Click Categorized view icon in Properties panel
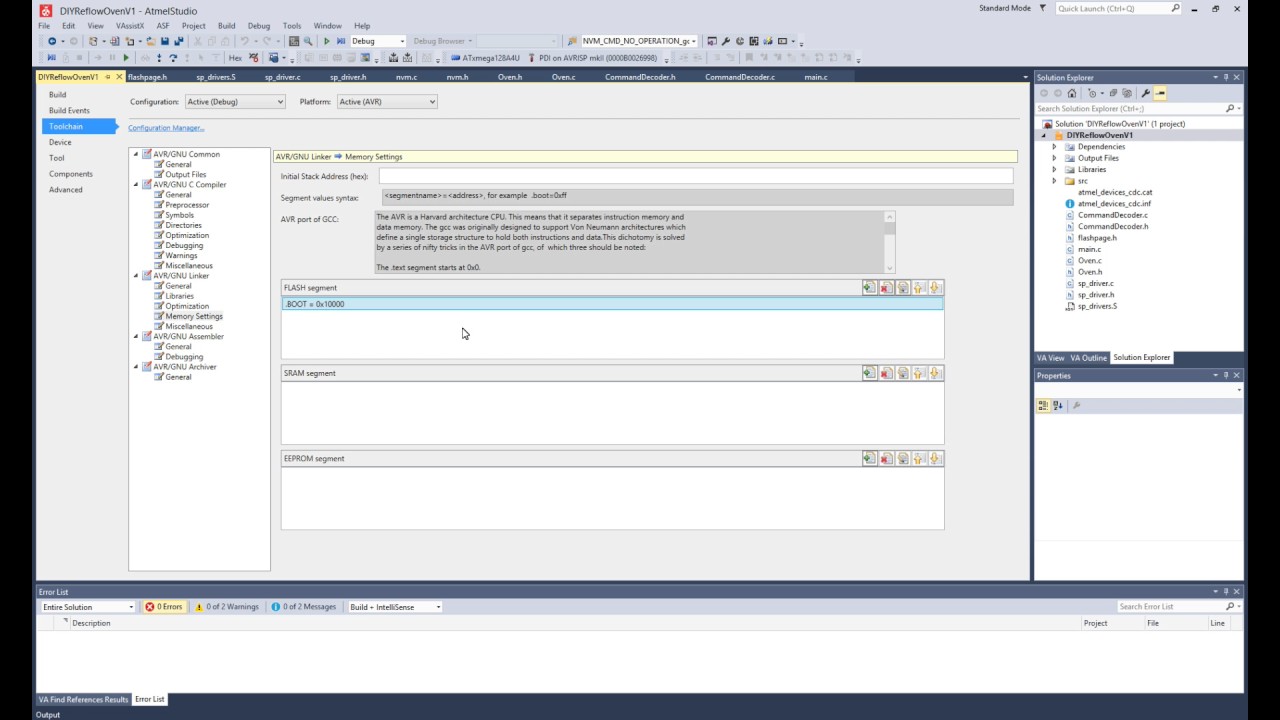1280x720 pixels. [x=1043, y=405]
